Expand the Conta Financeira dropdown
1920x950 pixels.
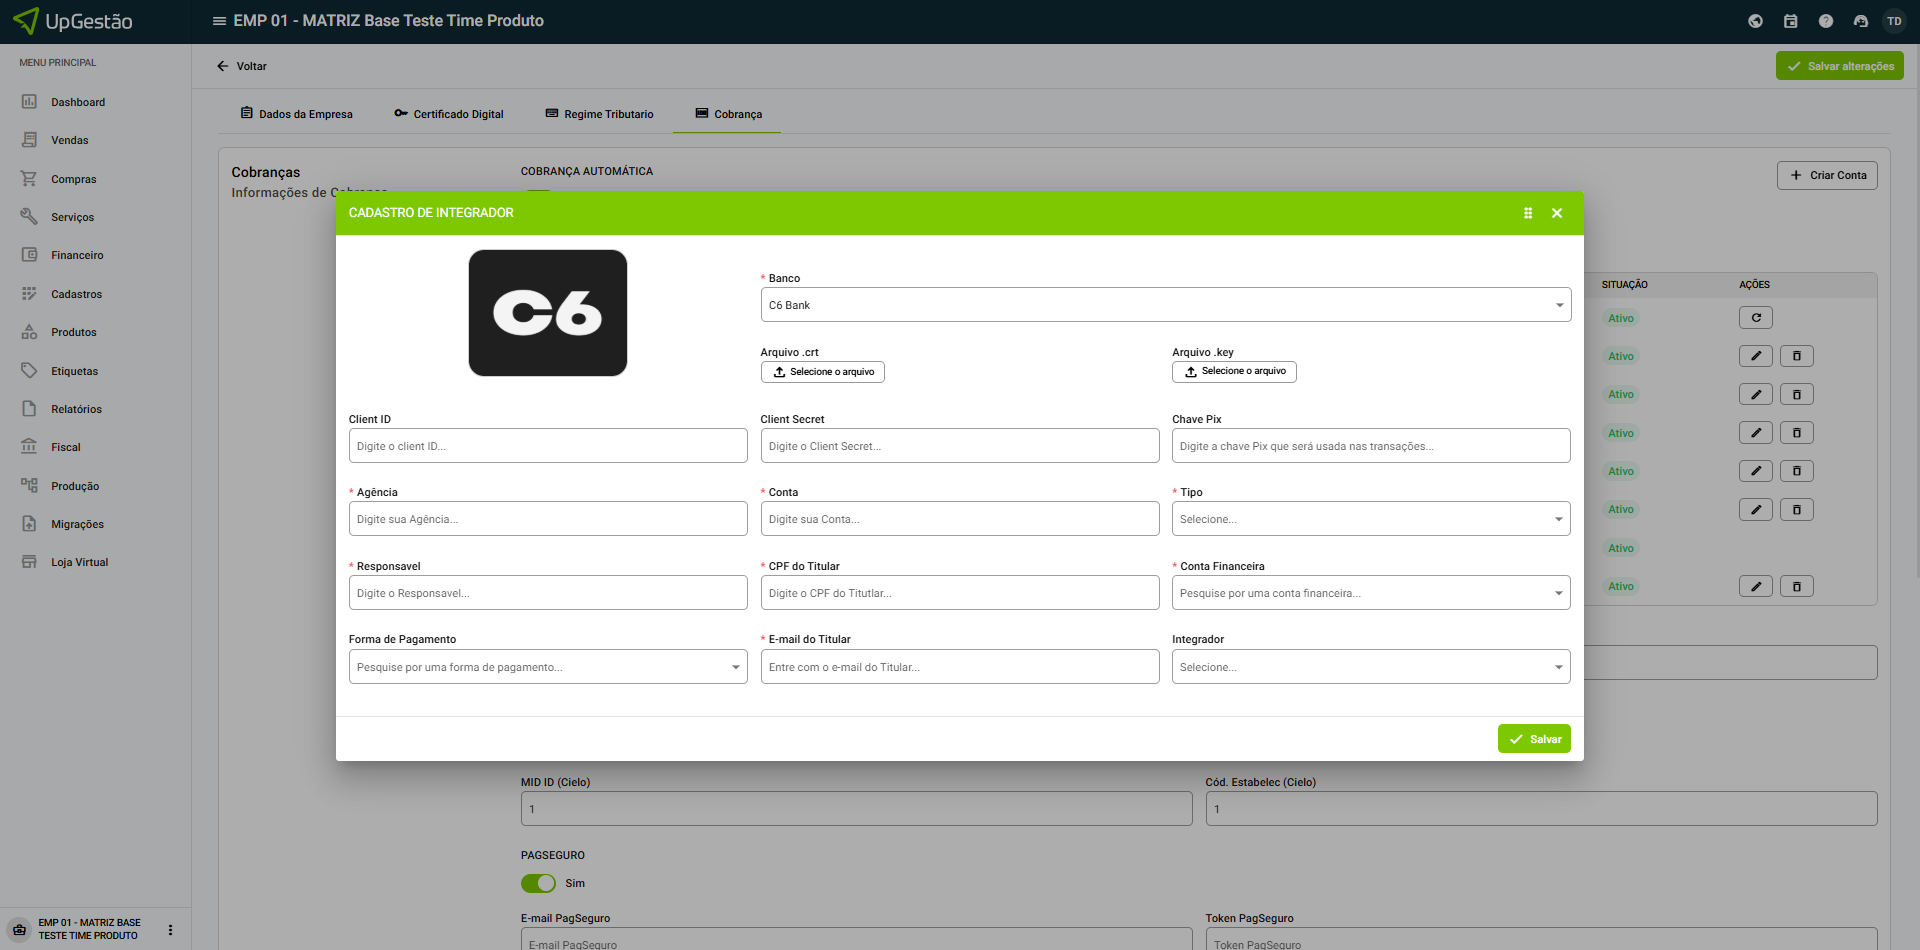point(1370,593)
